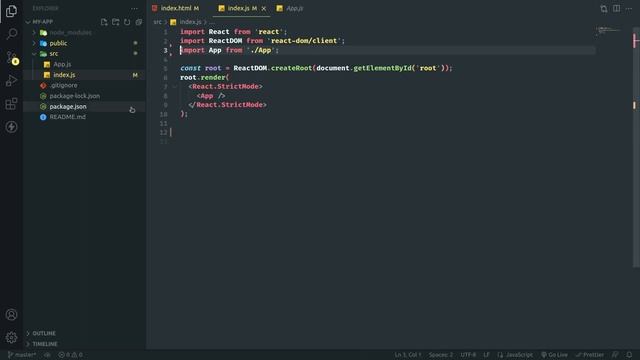Click Ln 3, Col 1 cursor position indicator
640x360 pixels.
(x=408, y=355)
